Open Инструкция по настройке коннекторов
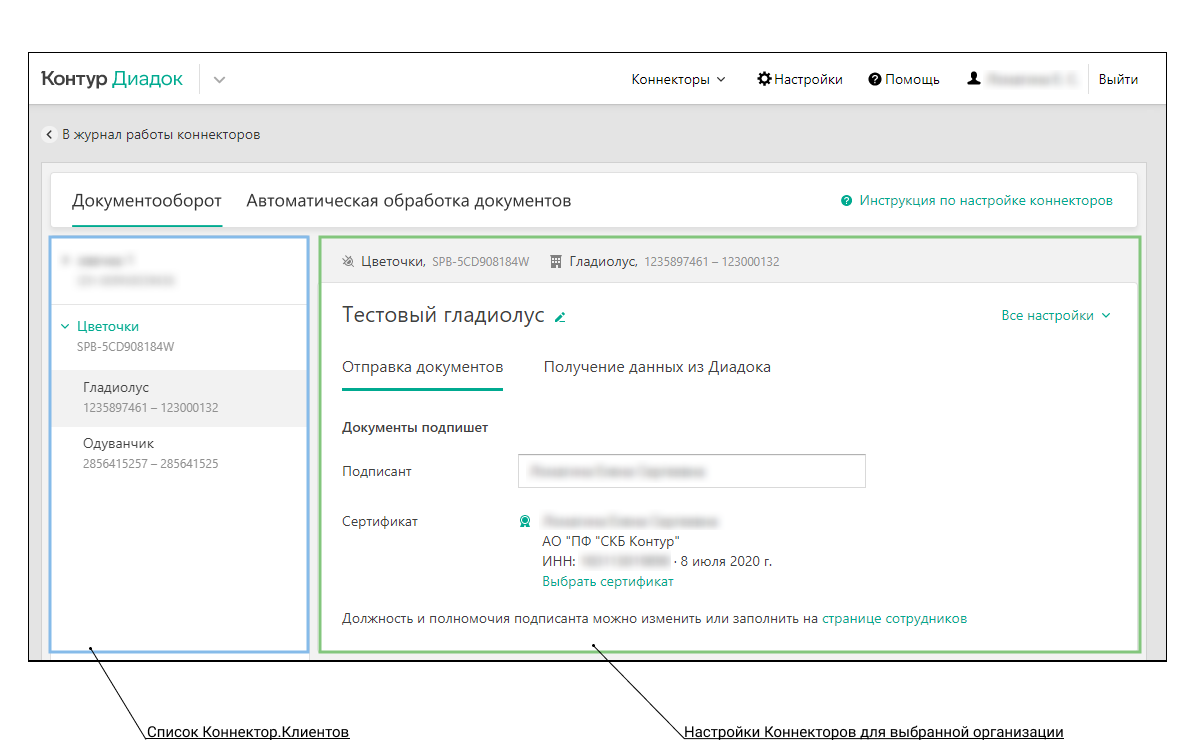Viewport: 1202px width, 751px height. point(977,200)
